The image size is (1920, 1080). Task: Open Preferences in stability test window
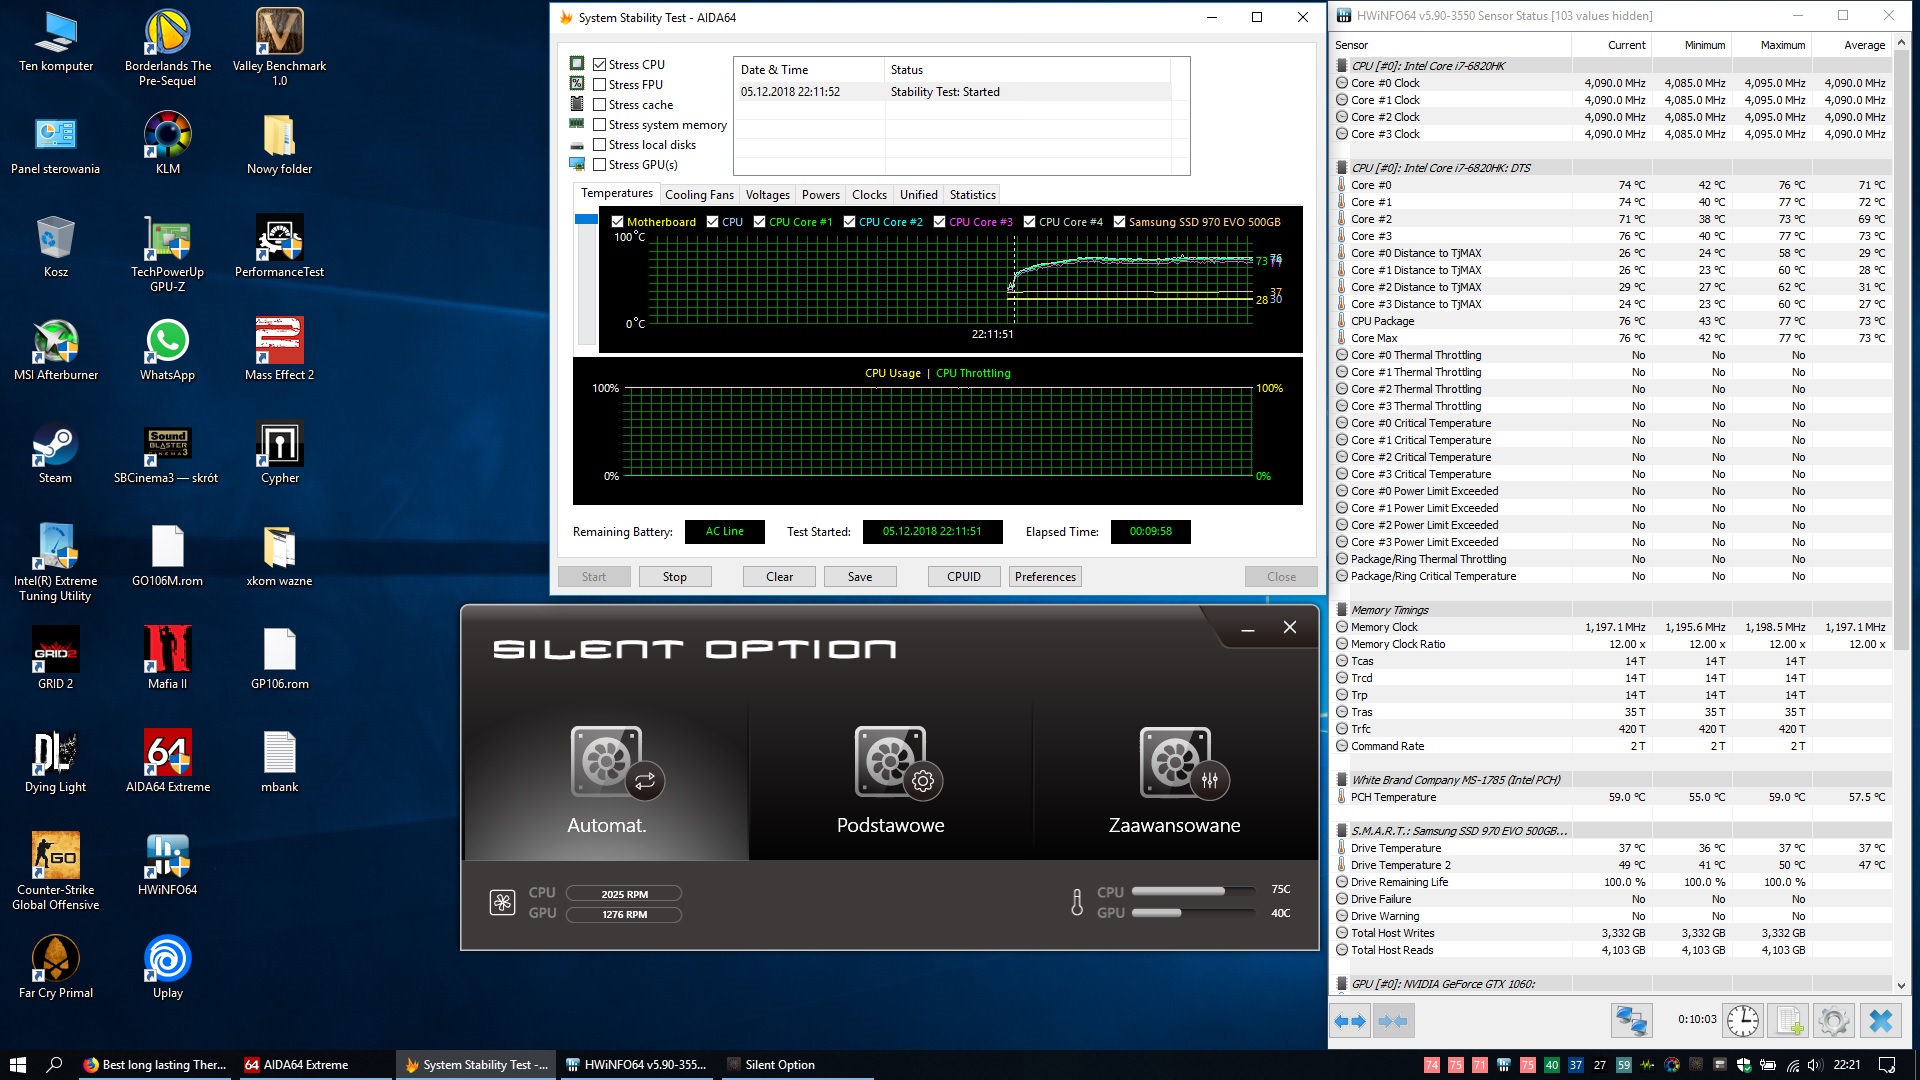(1045, 577)
